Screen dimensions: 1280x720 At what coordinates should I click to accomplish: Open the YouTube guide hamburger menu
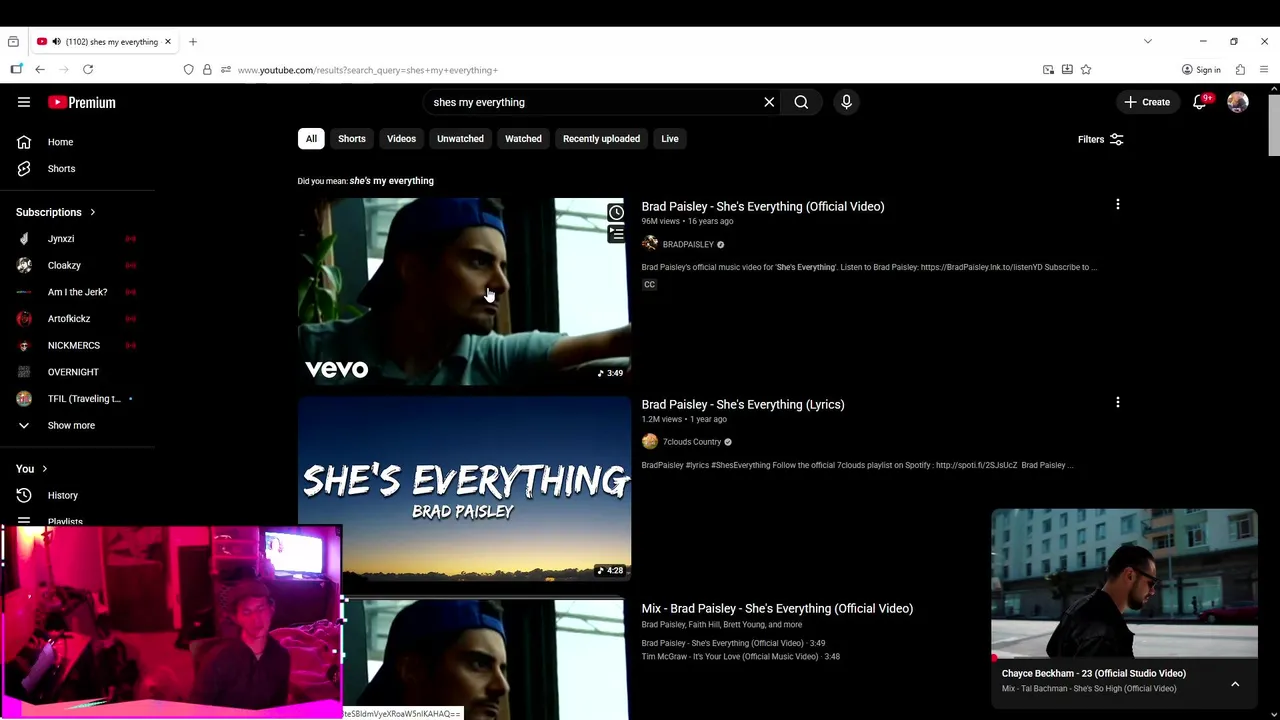click(24, 102)
